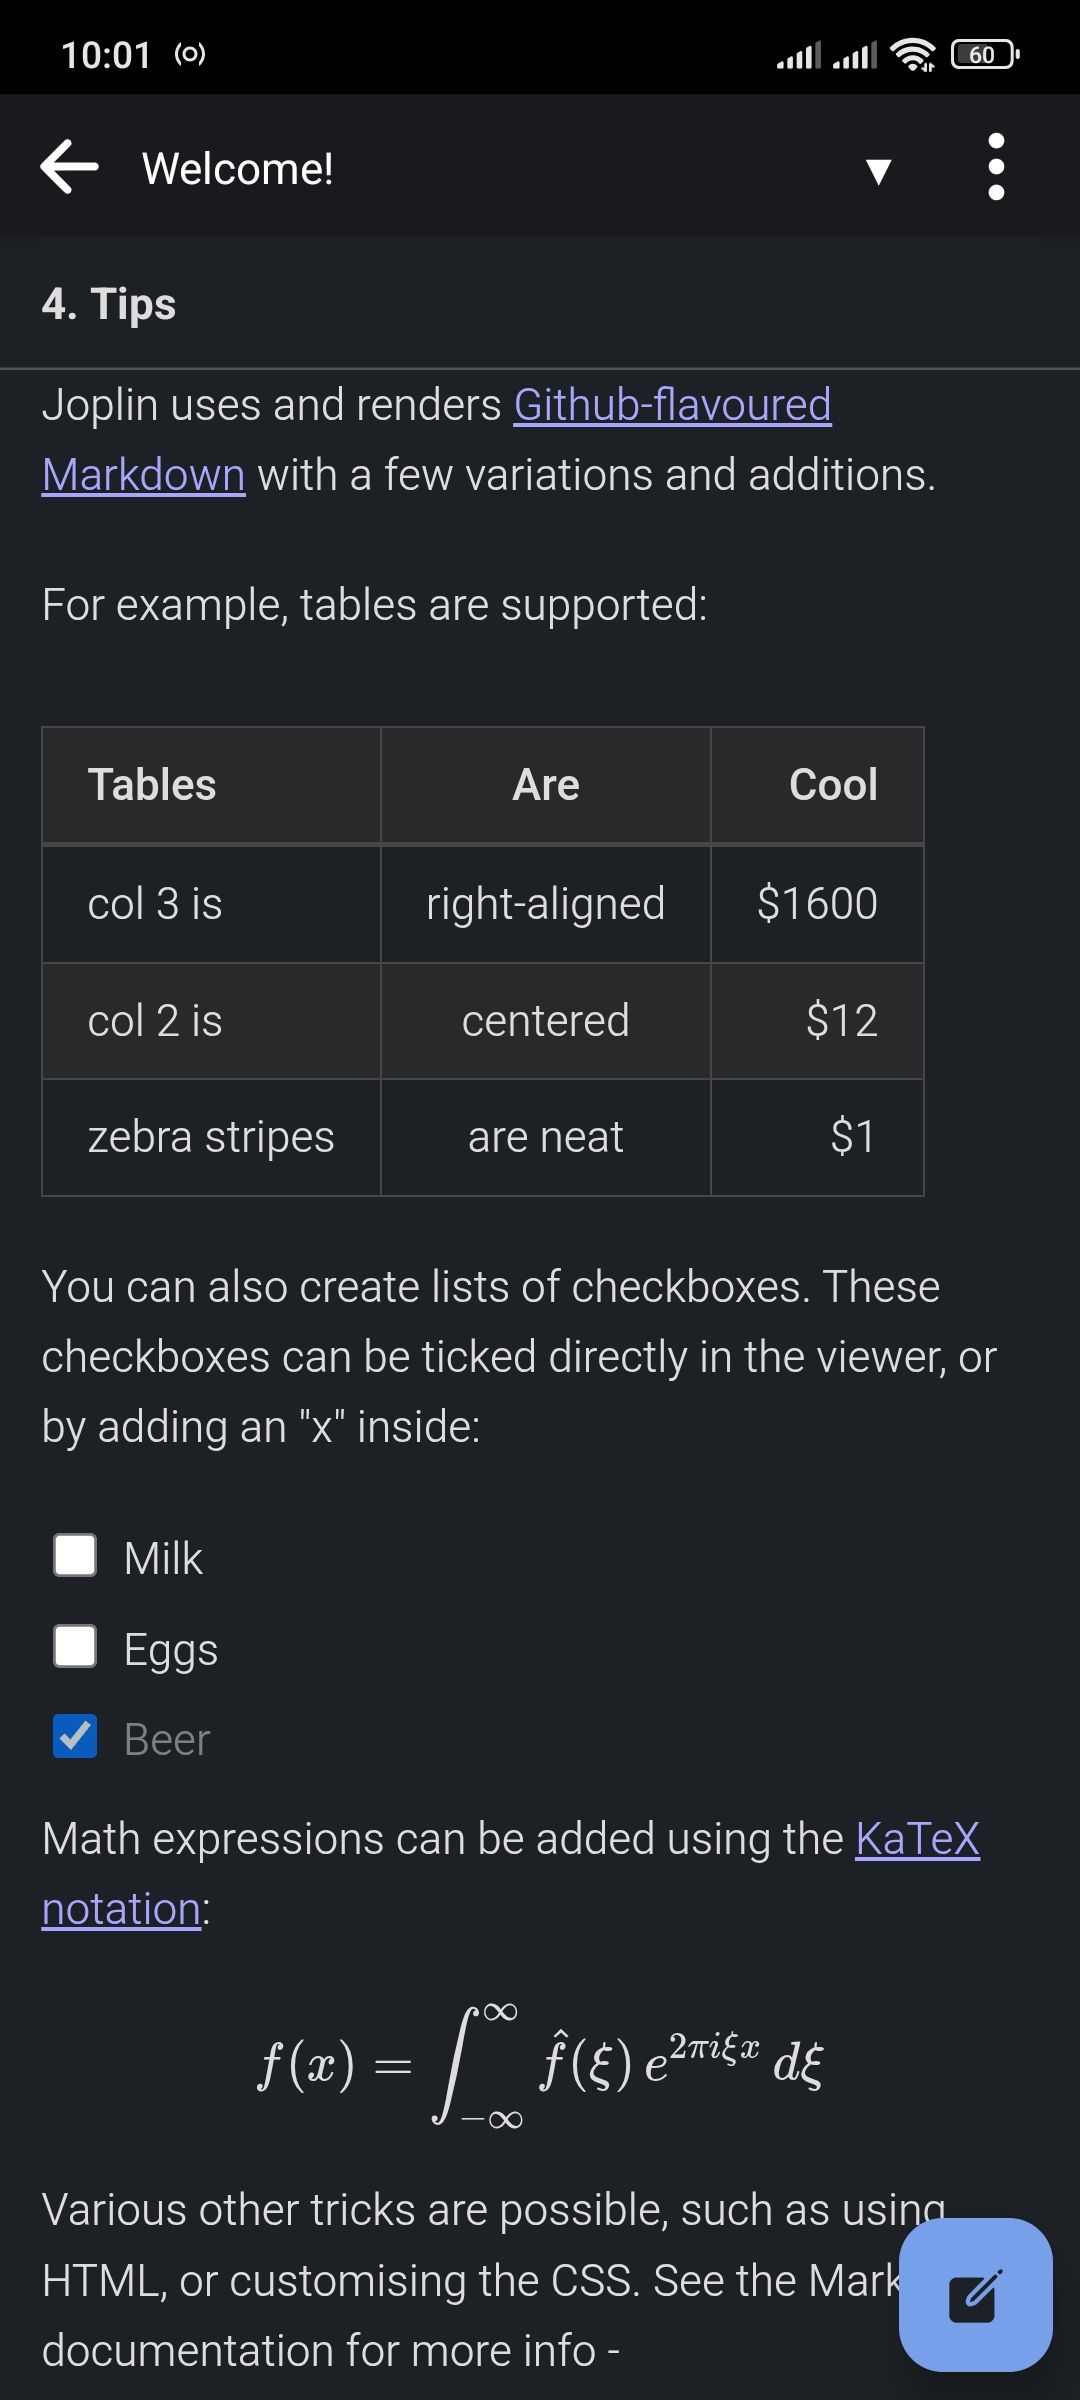Tick the Eggs checkbox
This screenshot has height=2400, width=1080.
click(x=75, y=1646)
